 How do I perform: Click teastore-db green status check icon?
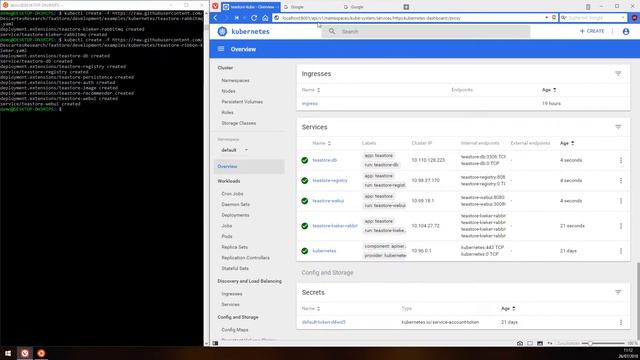pos(304,160)
